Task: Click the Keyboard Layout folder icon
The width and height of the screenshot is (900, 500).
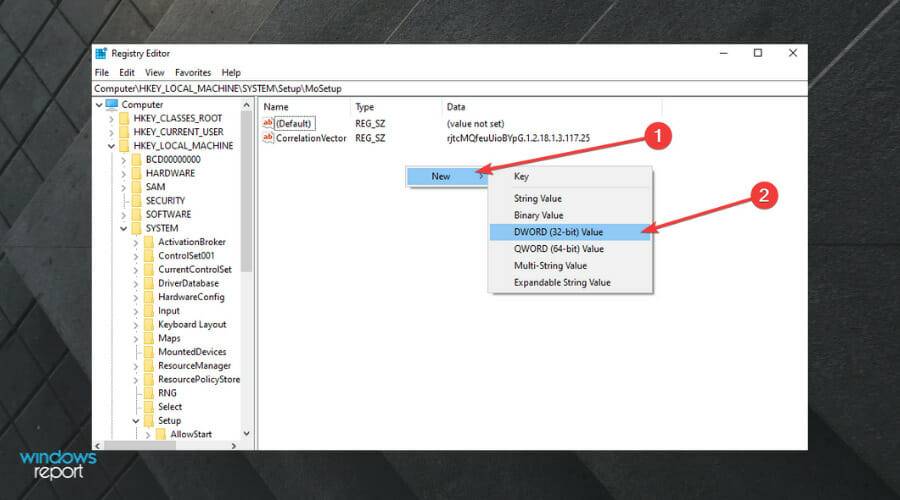Action: click(149, 325)
